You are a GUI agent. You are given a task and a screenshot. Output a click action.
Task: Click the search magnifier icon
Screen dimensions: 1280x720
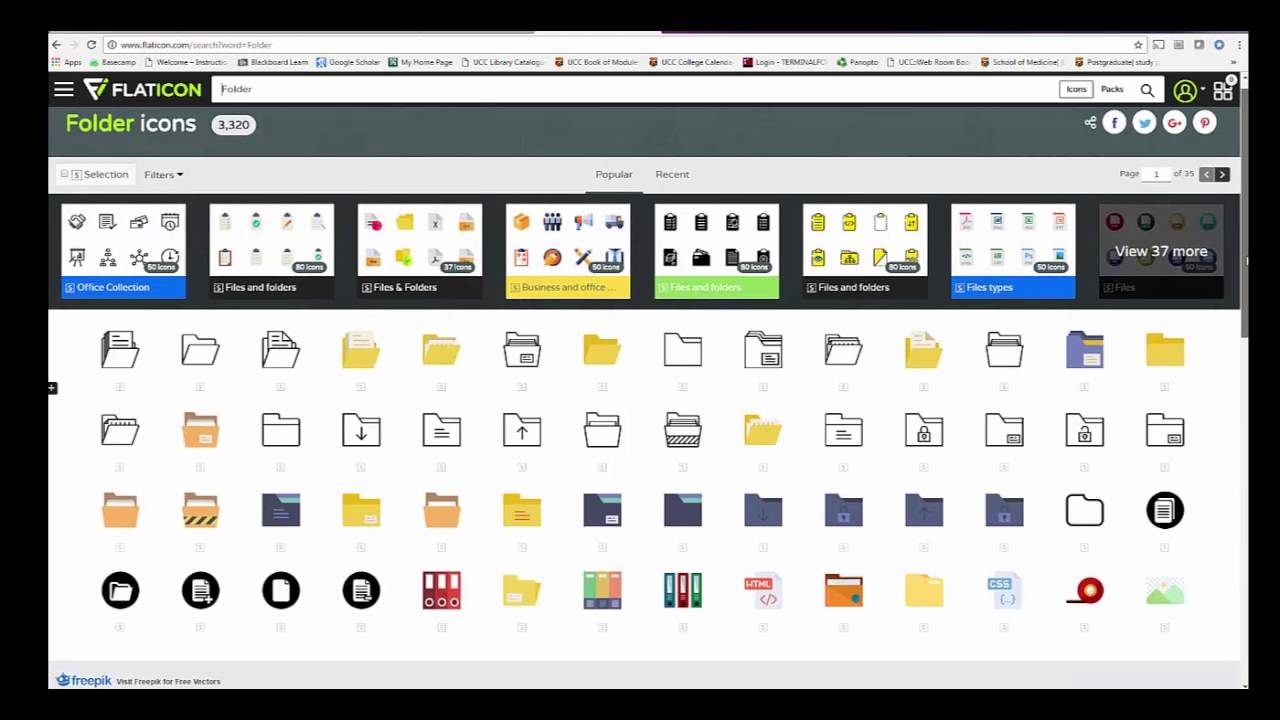coord(1147,89)
